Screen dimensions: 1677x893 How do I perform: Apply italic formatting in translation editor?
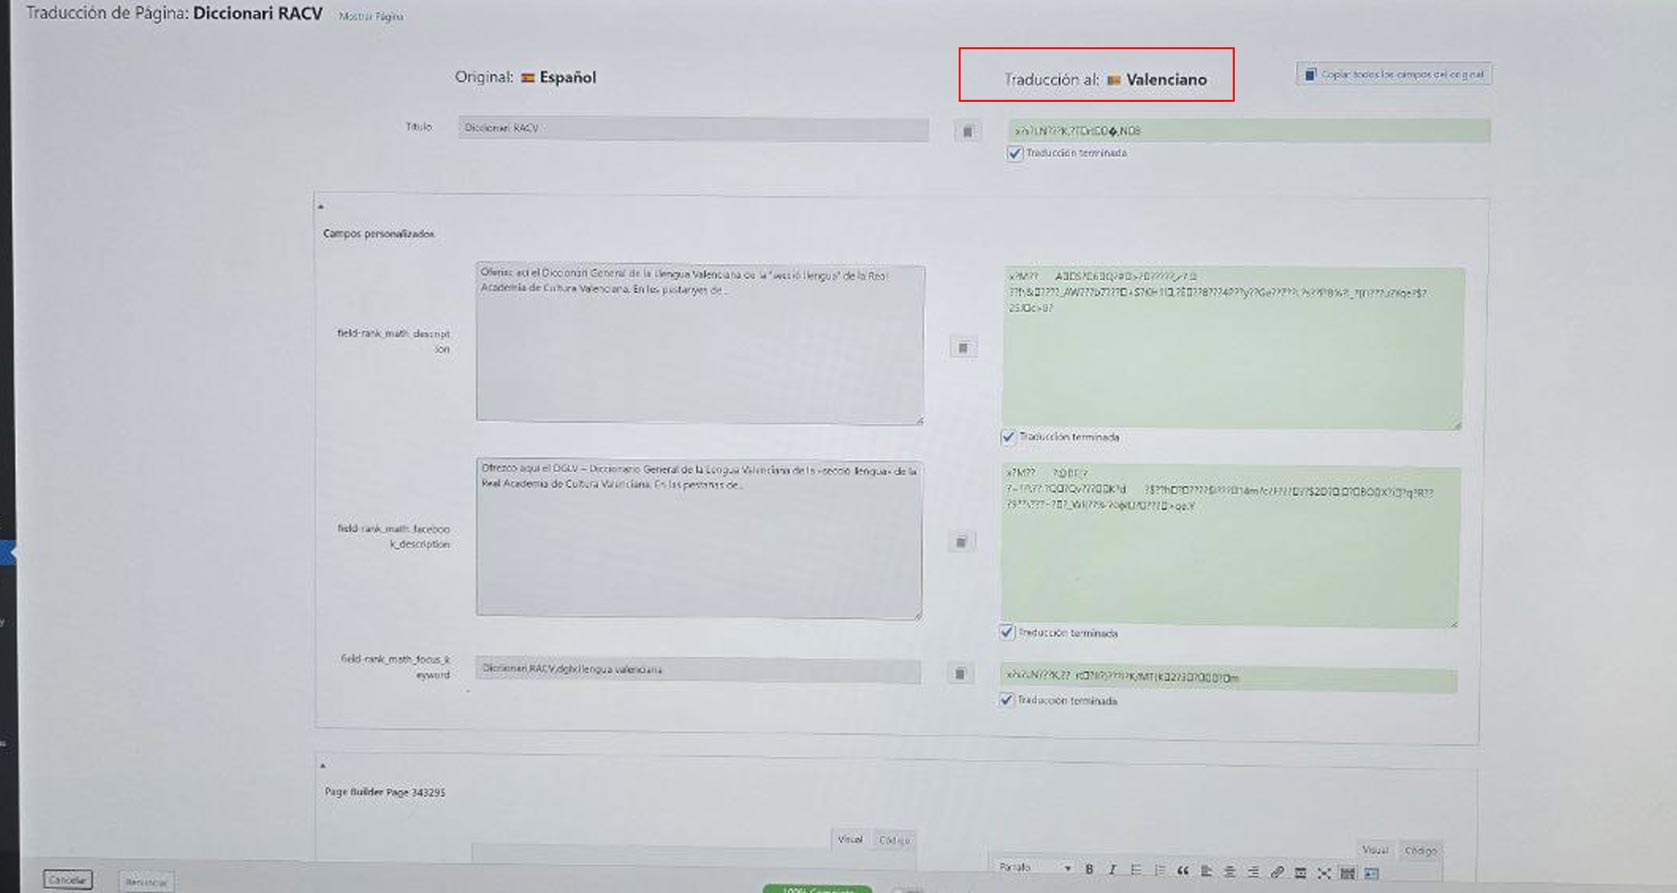coord(1112,870)
